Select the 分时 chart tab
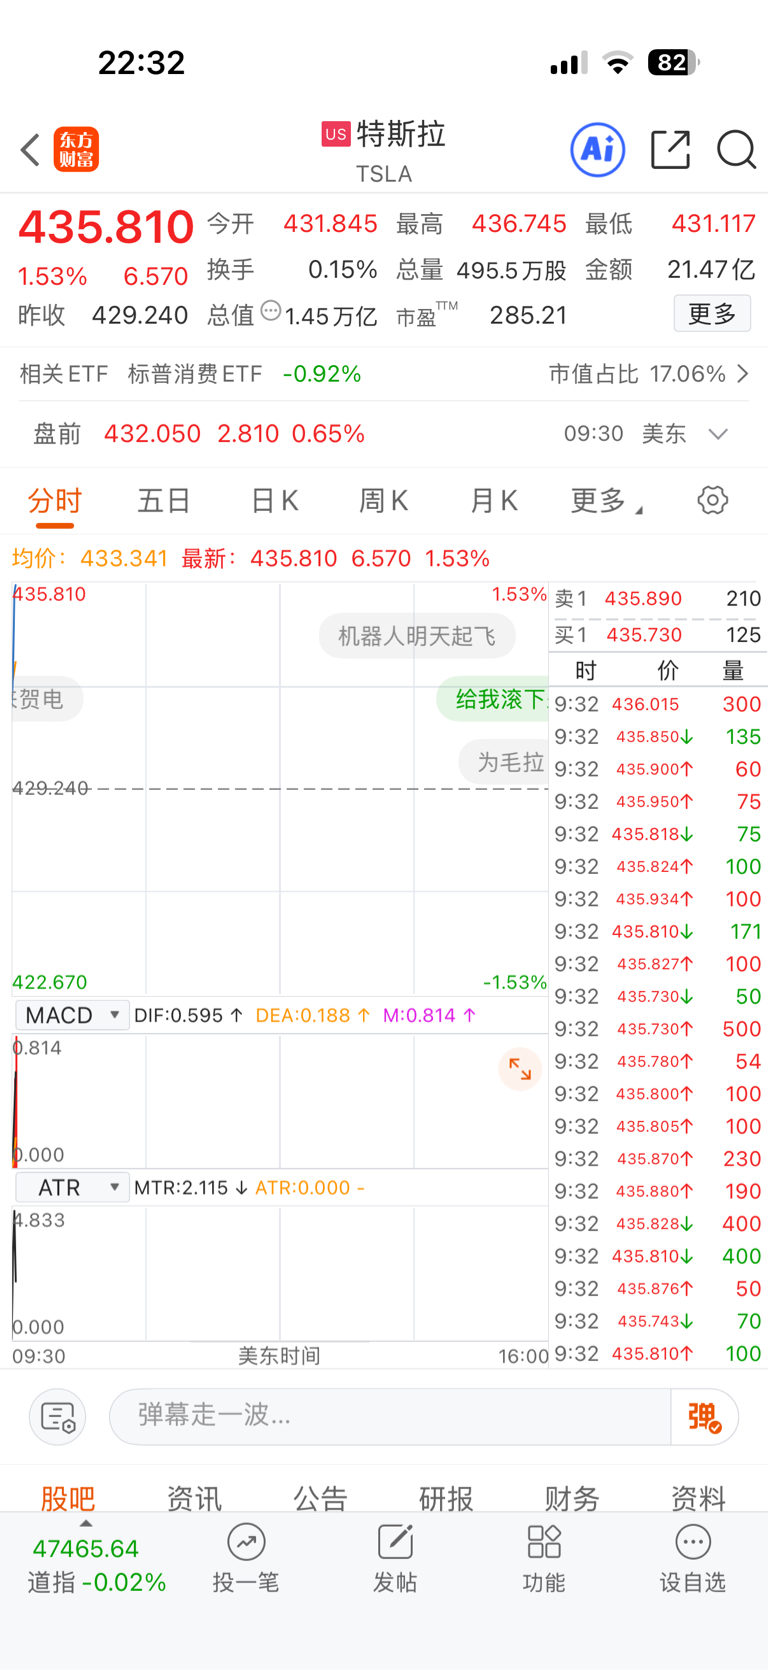 (x=55, y=500)
